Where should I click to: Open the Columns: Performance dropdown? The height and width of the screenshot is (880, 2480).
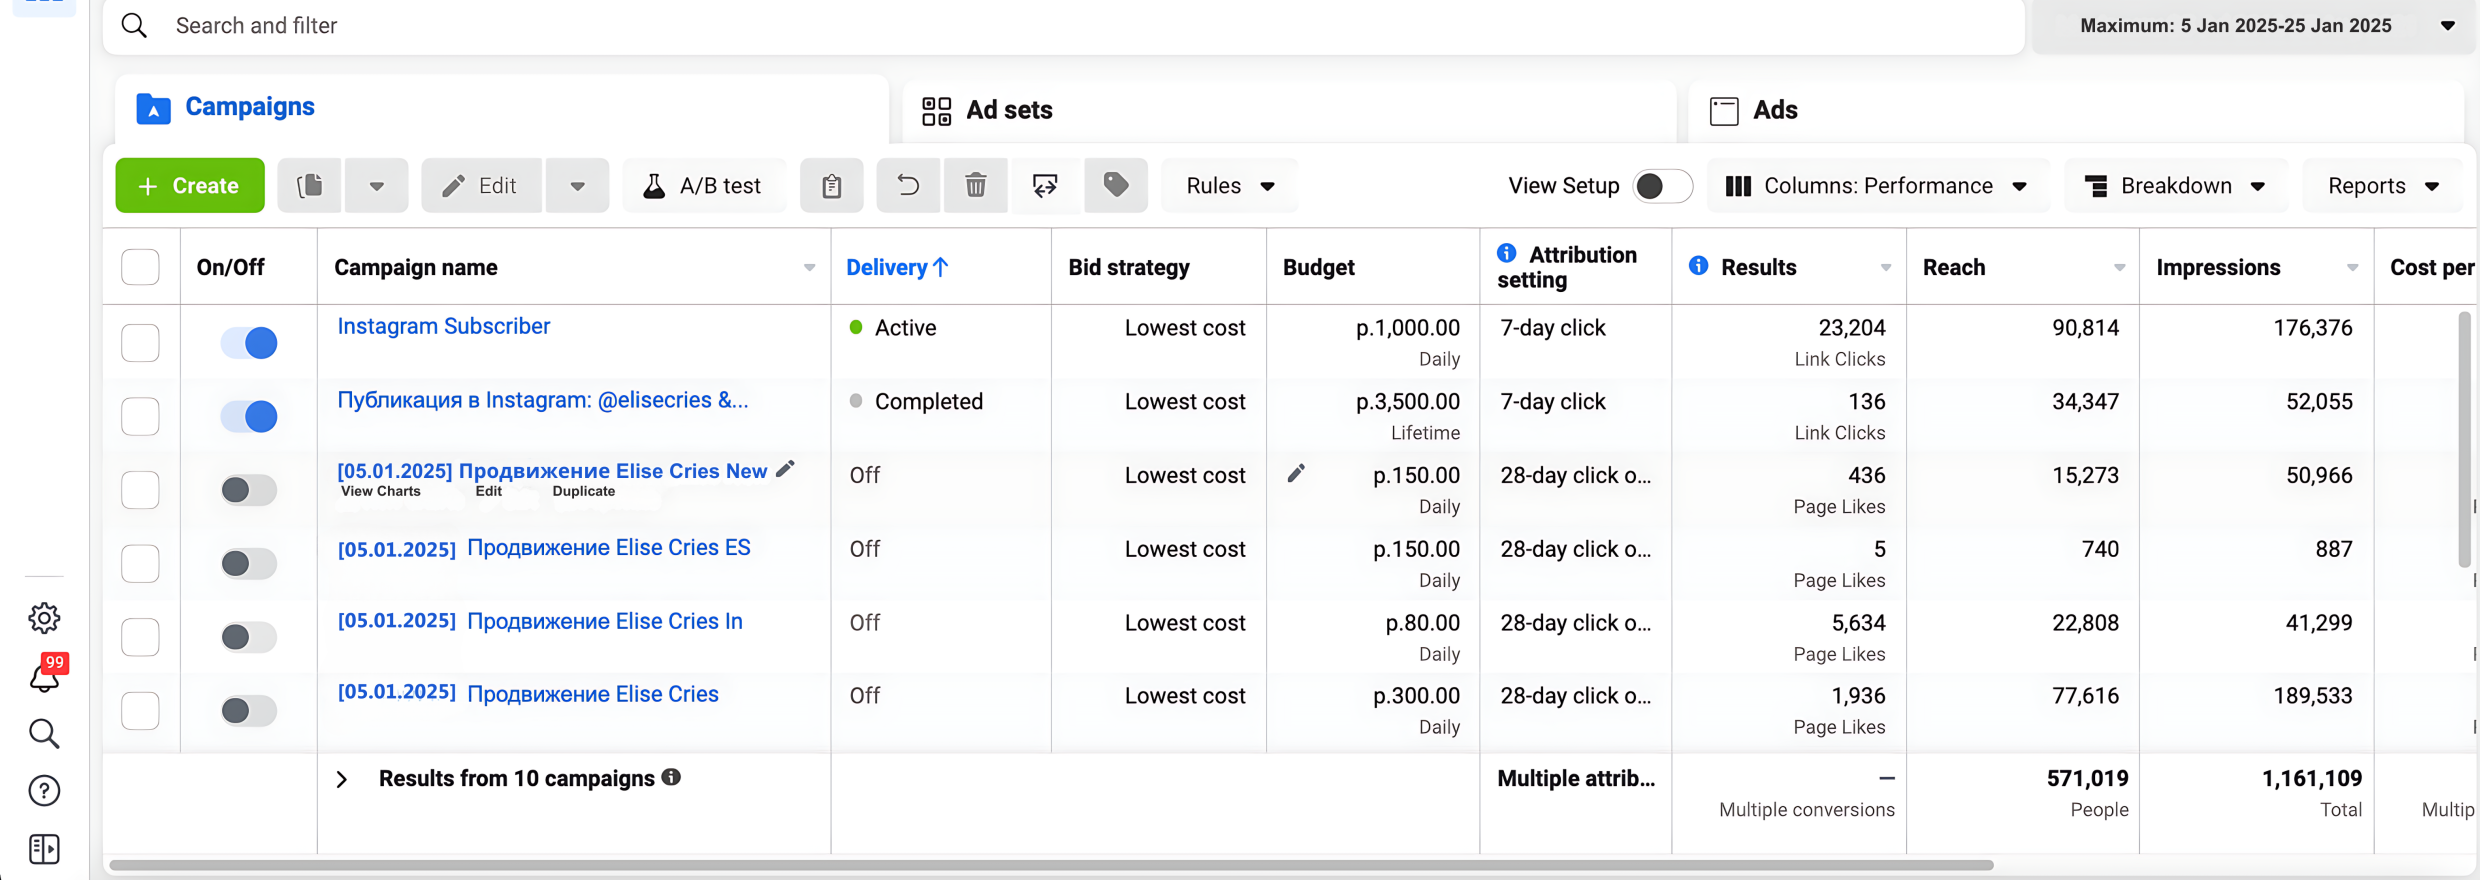click(1876, 186)
